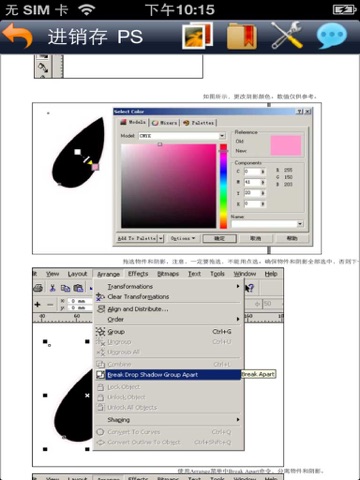The height and width of the screenshot is (480, 360).
Task: Open the View menu
Action: [52, 274]
